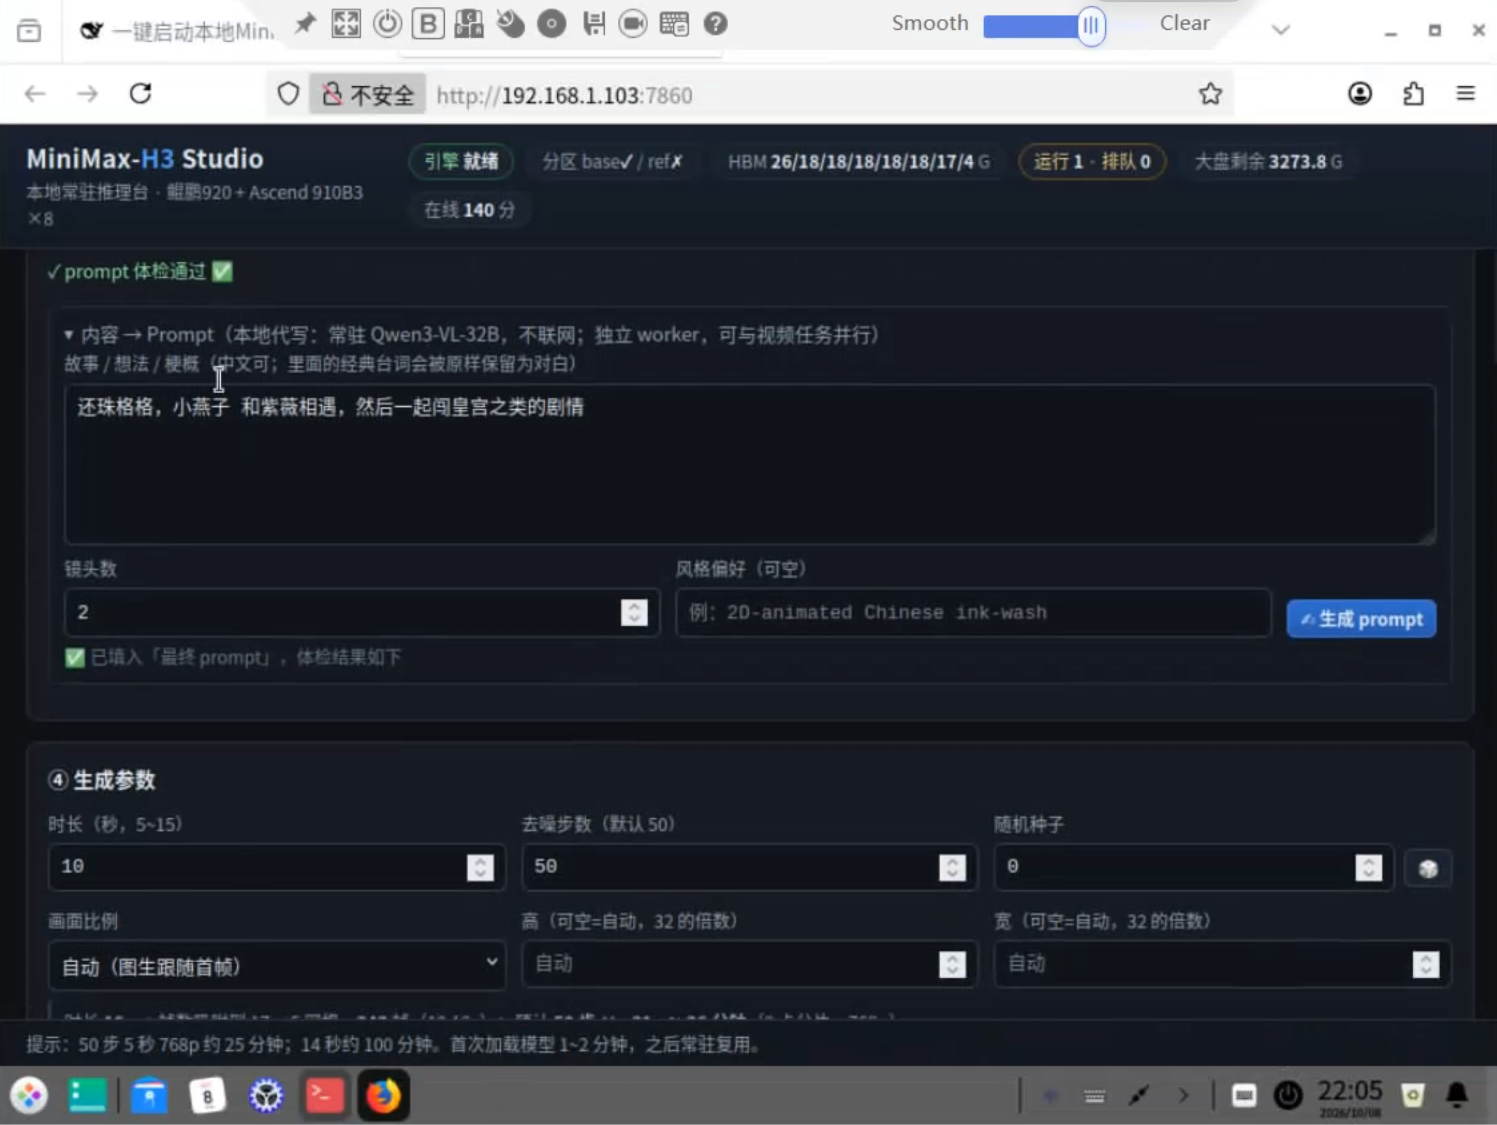Expand the tab list chevron

pyautogui.click(x=1281, y=29)
